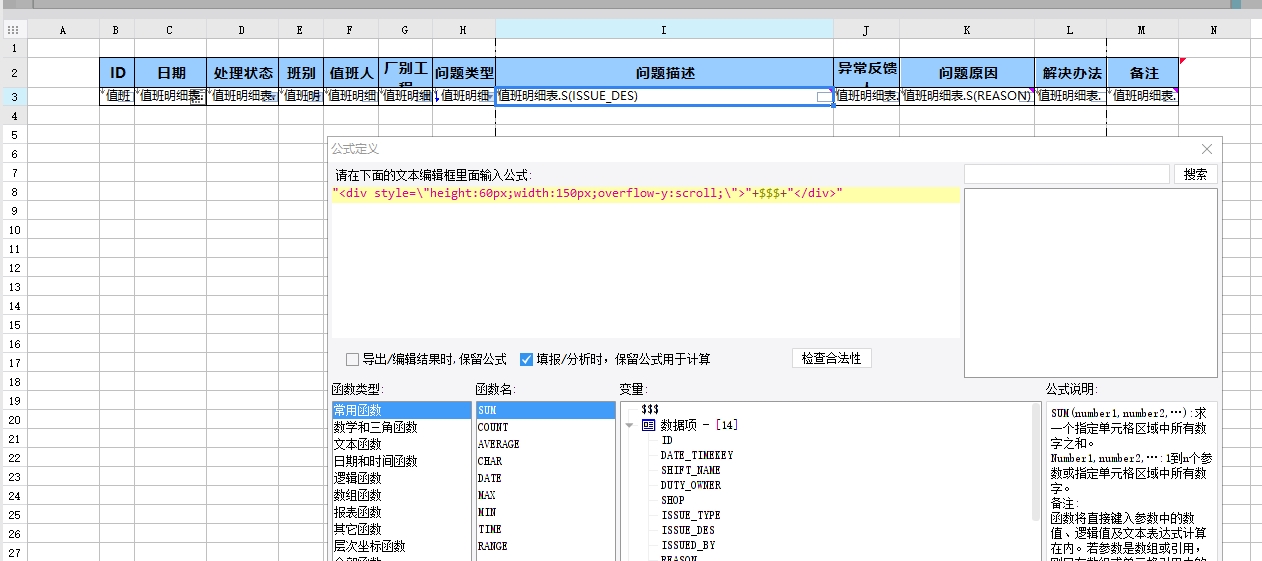Click the 班别 header cell
The image size is (1262, 561).
point(301,73)
